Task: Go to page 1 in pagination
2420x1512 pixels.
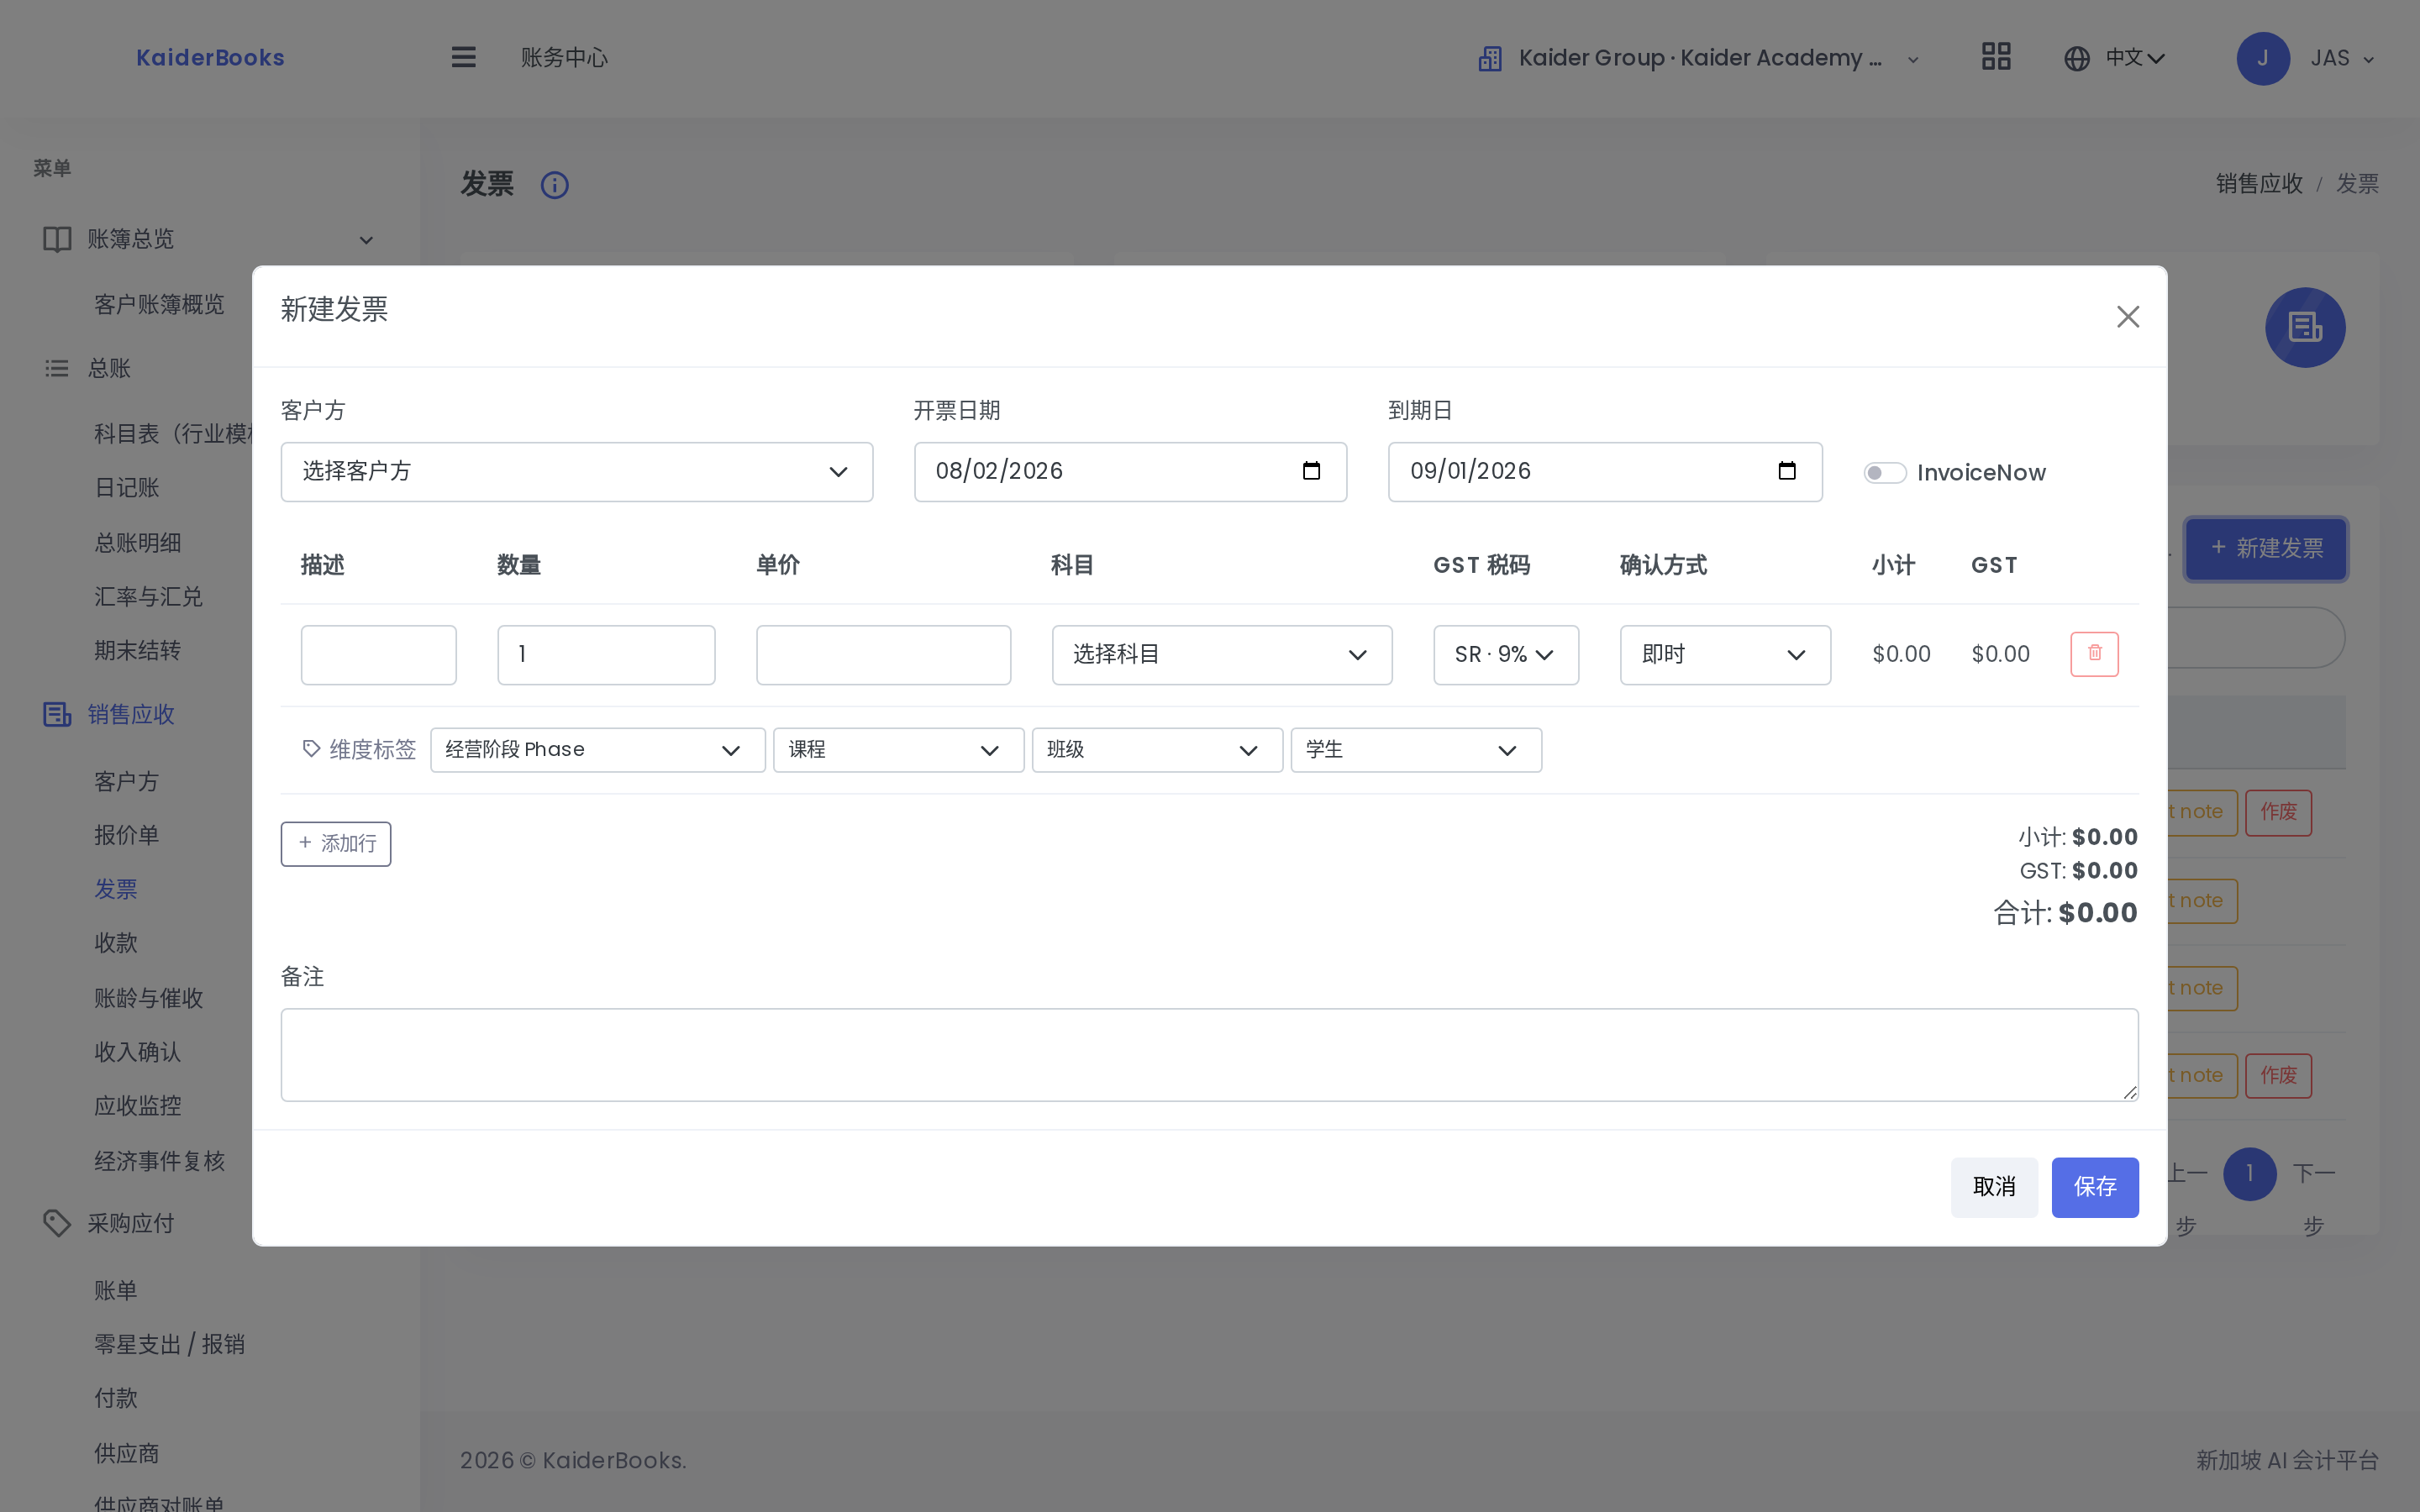Action: [2250, 1174]
